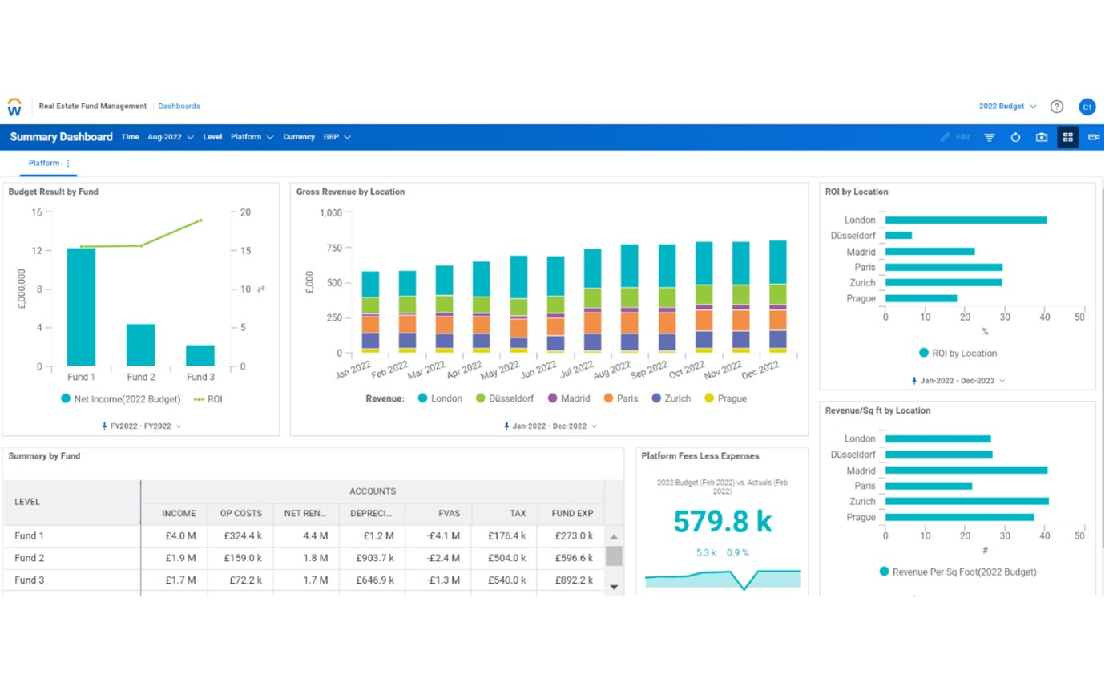
Task: Expand ROI by Location date range chevron
Action: point(1002,381)
